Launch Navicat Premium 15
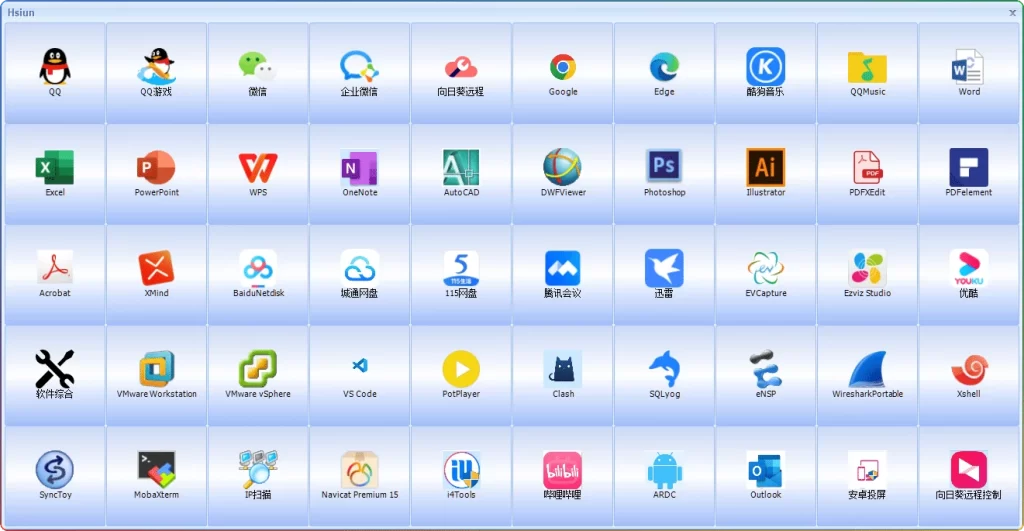Screen dimensions: 1024x531 click(x=359, y=476)
